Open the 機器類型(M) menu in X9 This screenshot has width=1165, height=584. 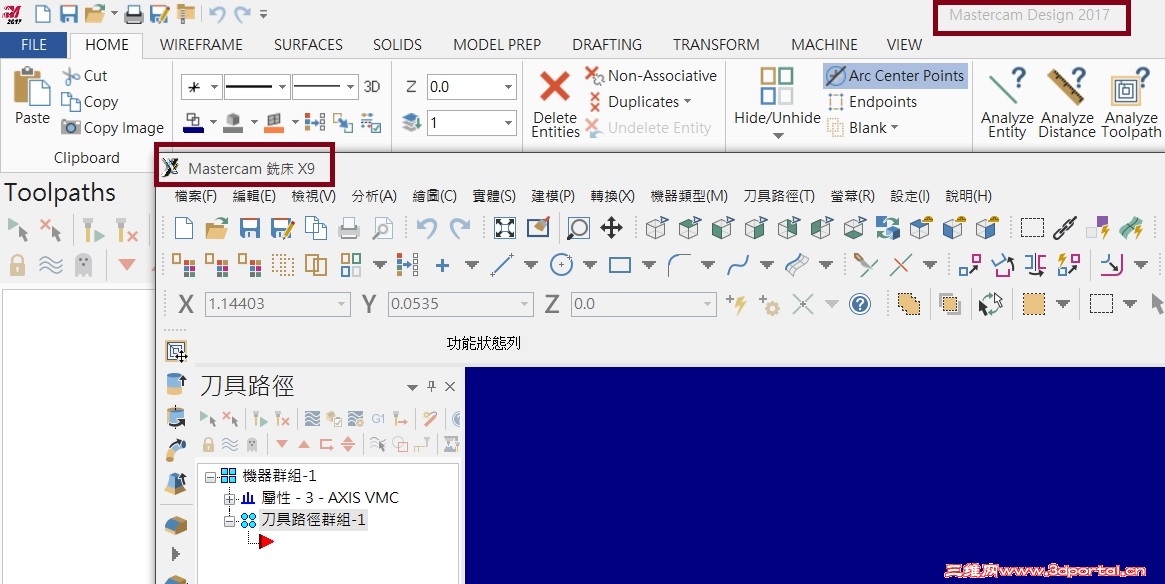pyautogui.click(x=689, y=196)
